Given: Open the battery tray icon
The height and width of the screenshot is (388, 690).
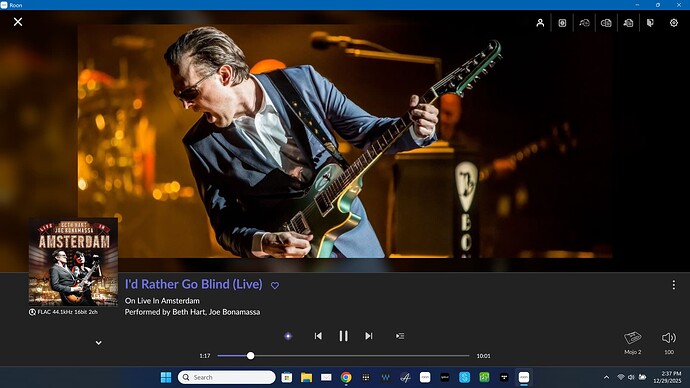Looking at the screenshot, I should [x=643, y=377].
